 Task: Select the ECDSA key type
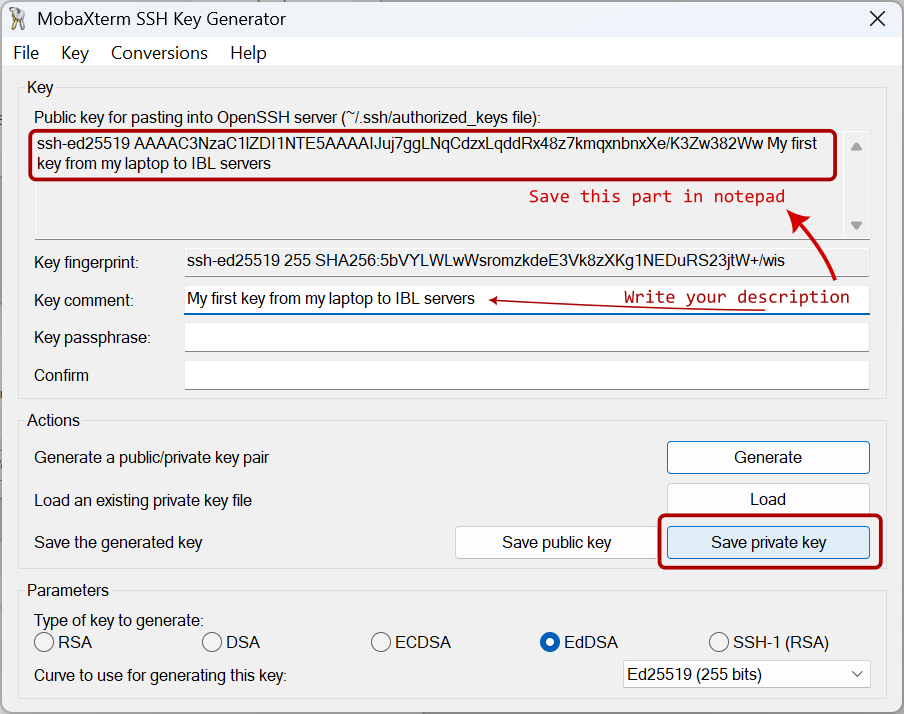pyautogui.click(x=410, y=642)
